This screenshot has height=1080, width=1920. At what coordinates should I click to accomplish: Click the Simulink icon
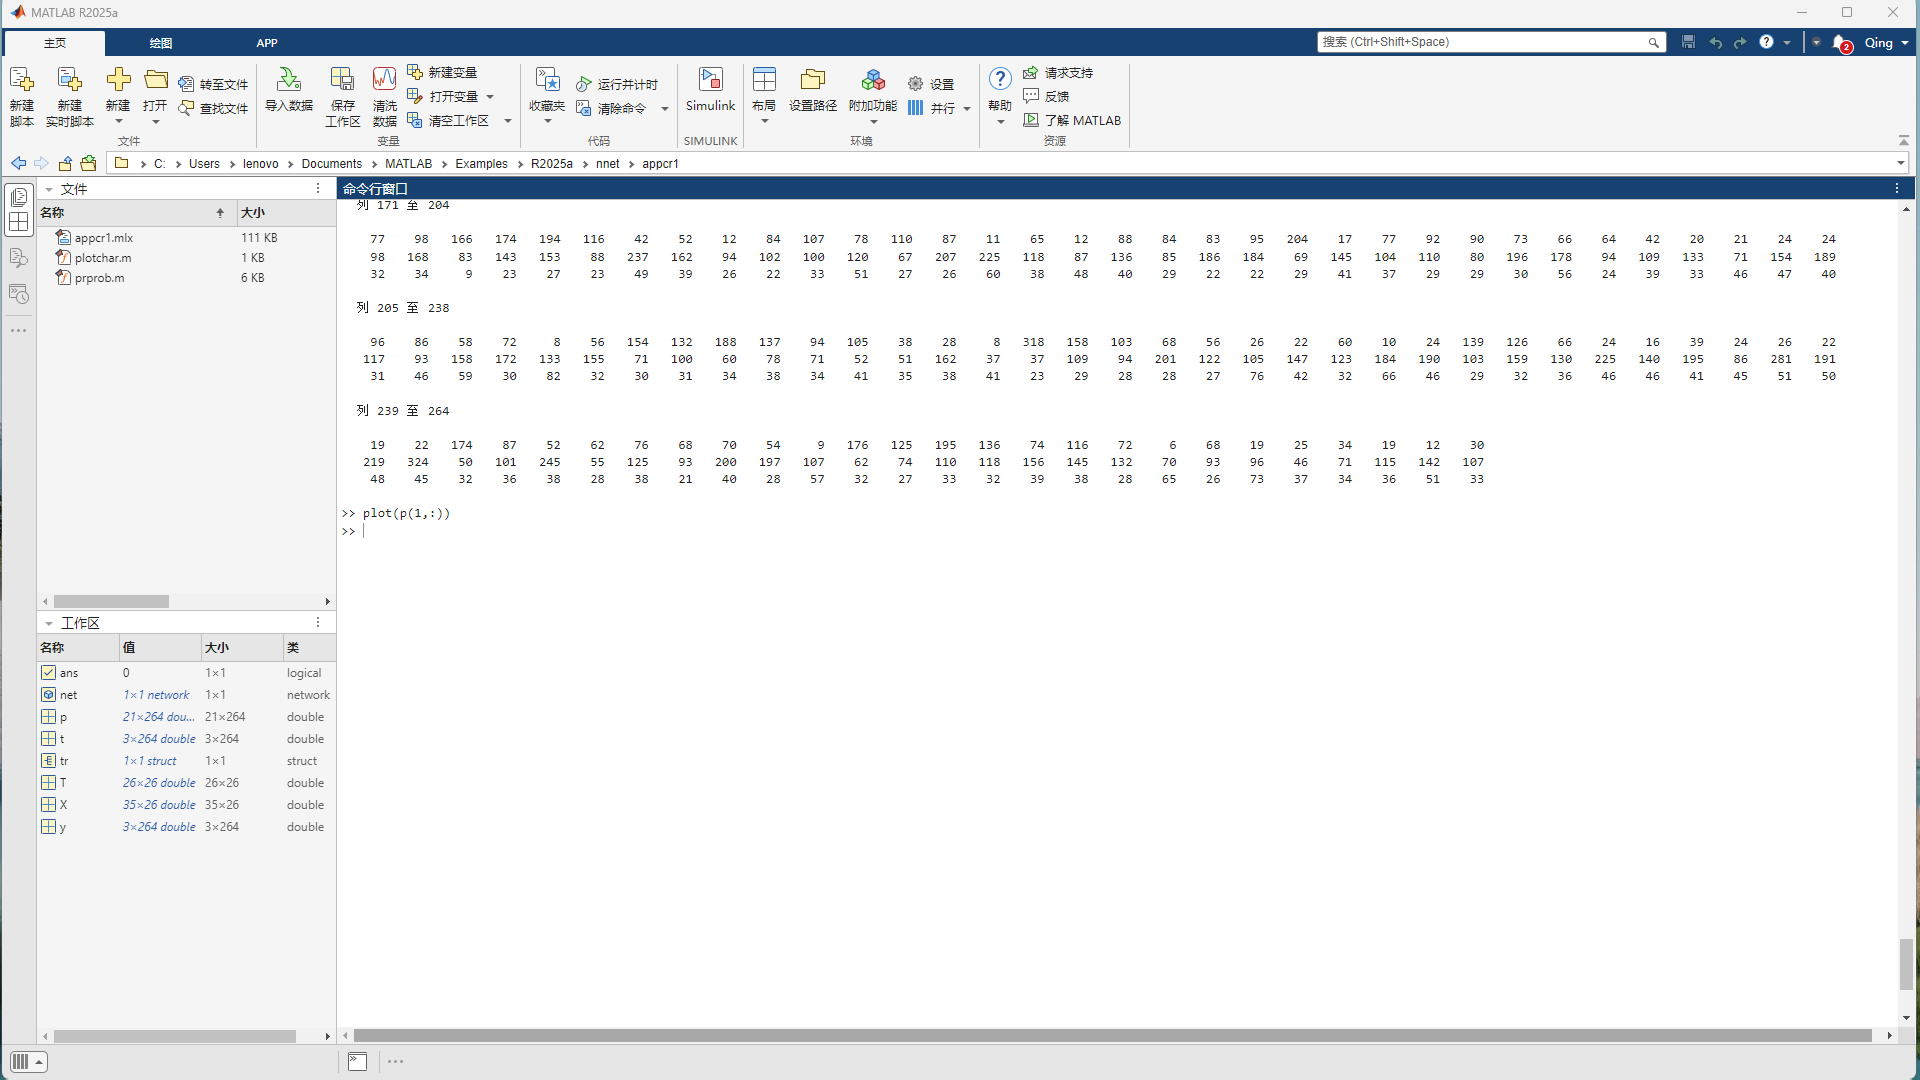click(x=710, y=89)
